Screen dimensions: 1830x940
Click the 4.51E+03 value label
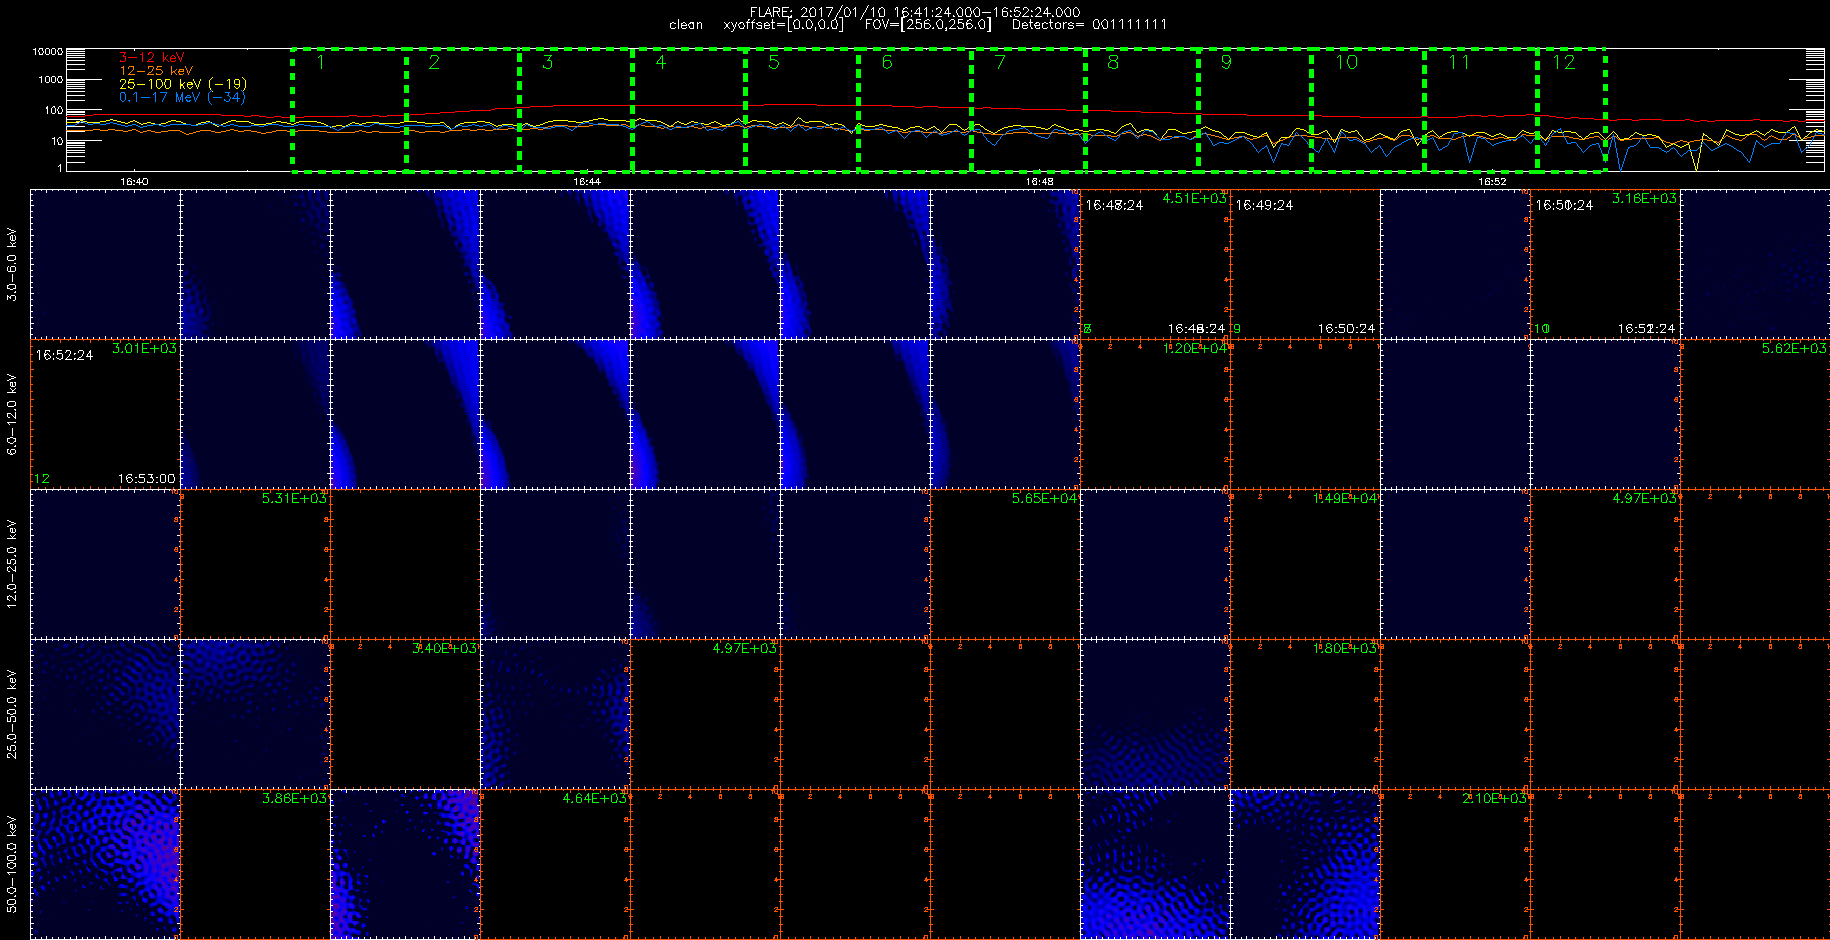click(1194, 198)
